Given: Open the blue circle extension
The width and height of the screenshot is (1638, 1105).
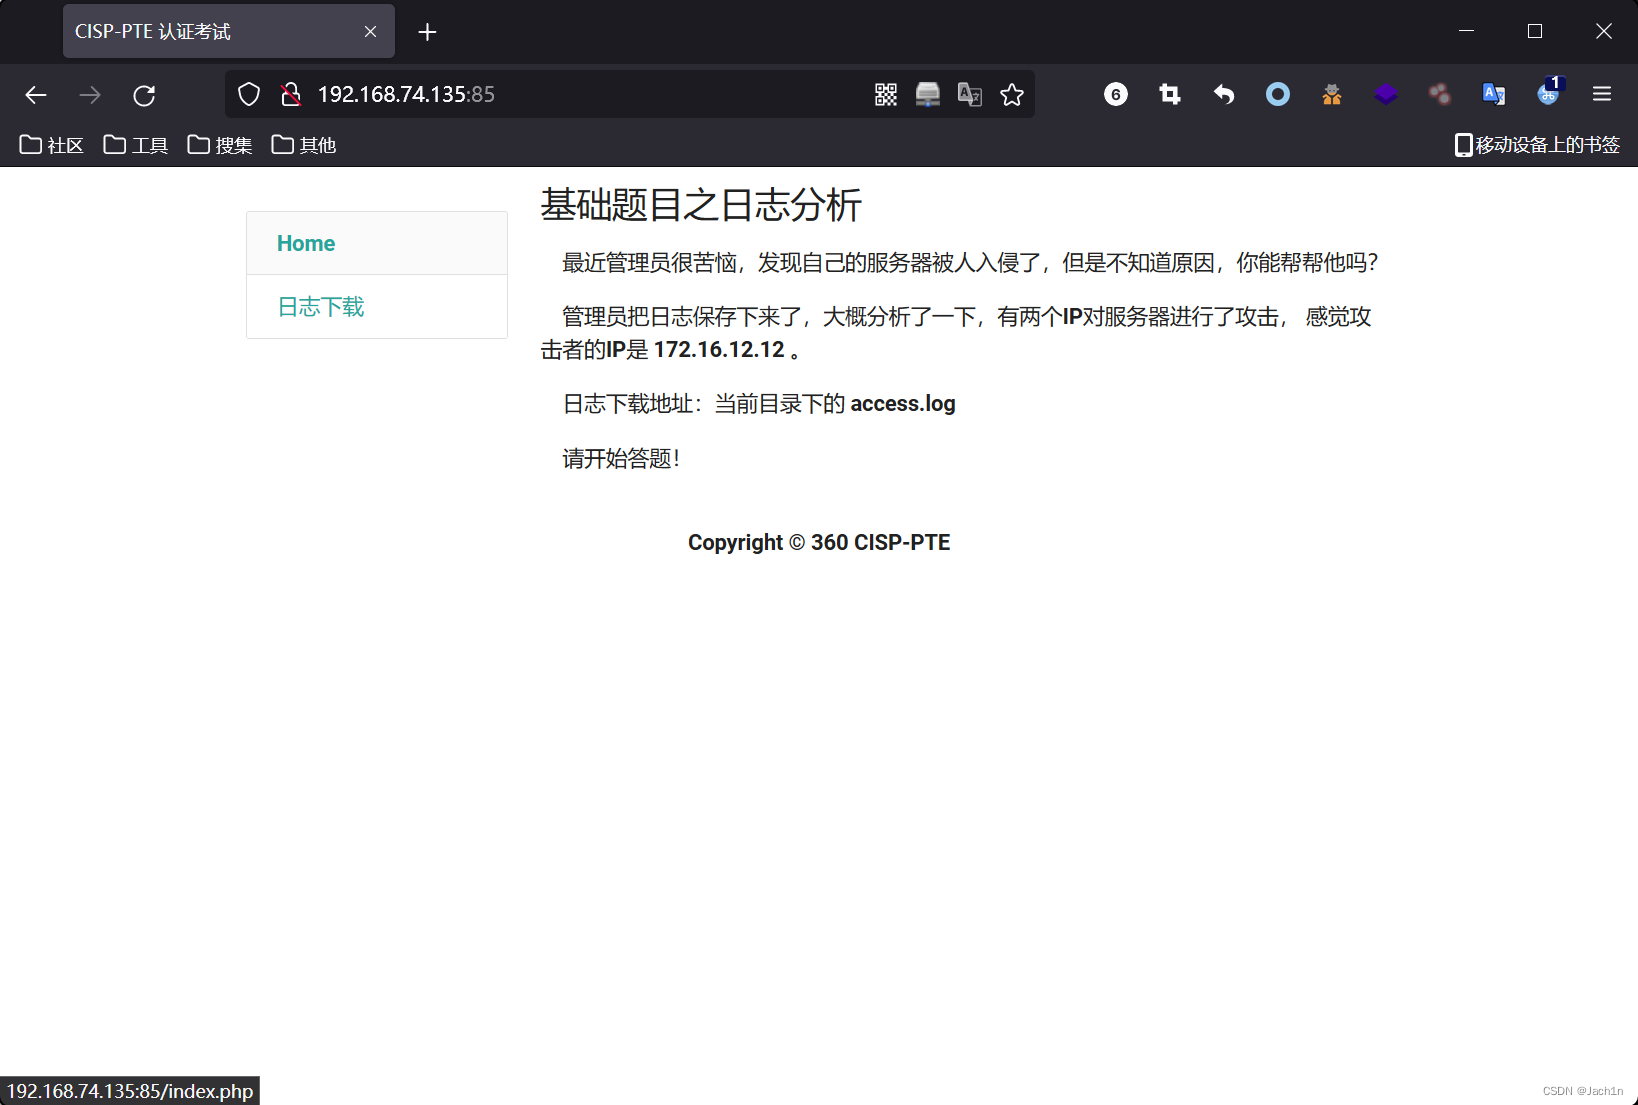Looking at the screenshot, I should pos(1278,95).
